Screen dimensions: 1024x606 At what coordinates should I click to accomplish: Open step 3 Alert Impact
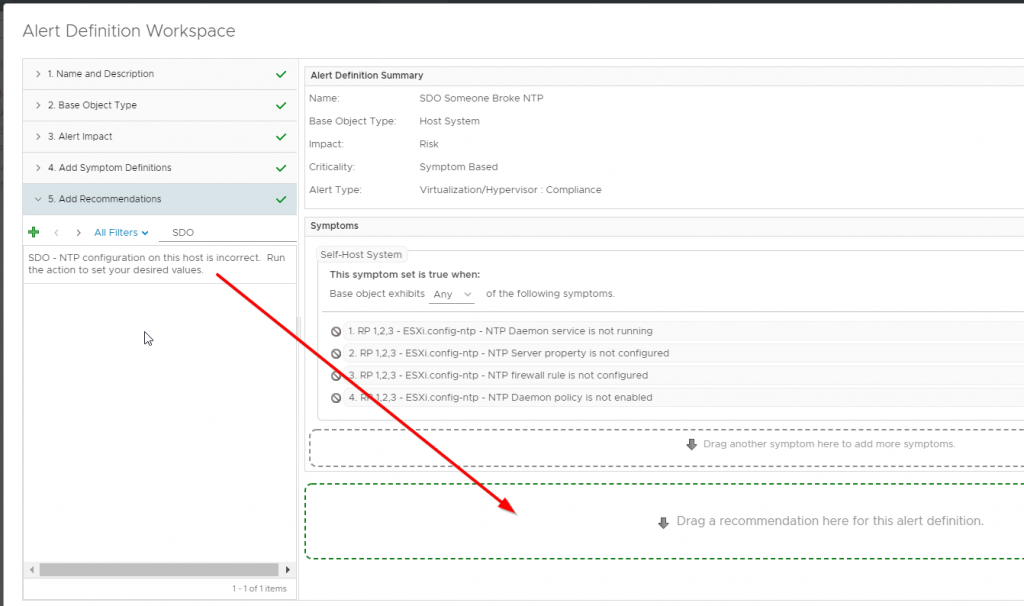click(85, 137)
